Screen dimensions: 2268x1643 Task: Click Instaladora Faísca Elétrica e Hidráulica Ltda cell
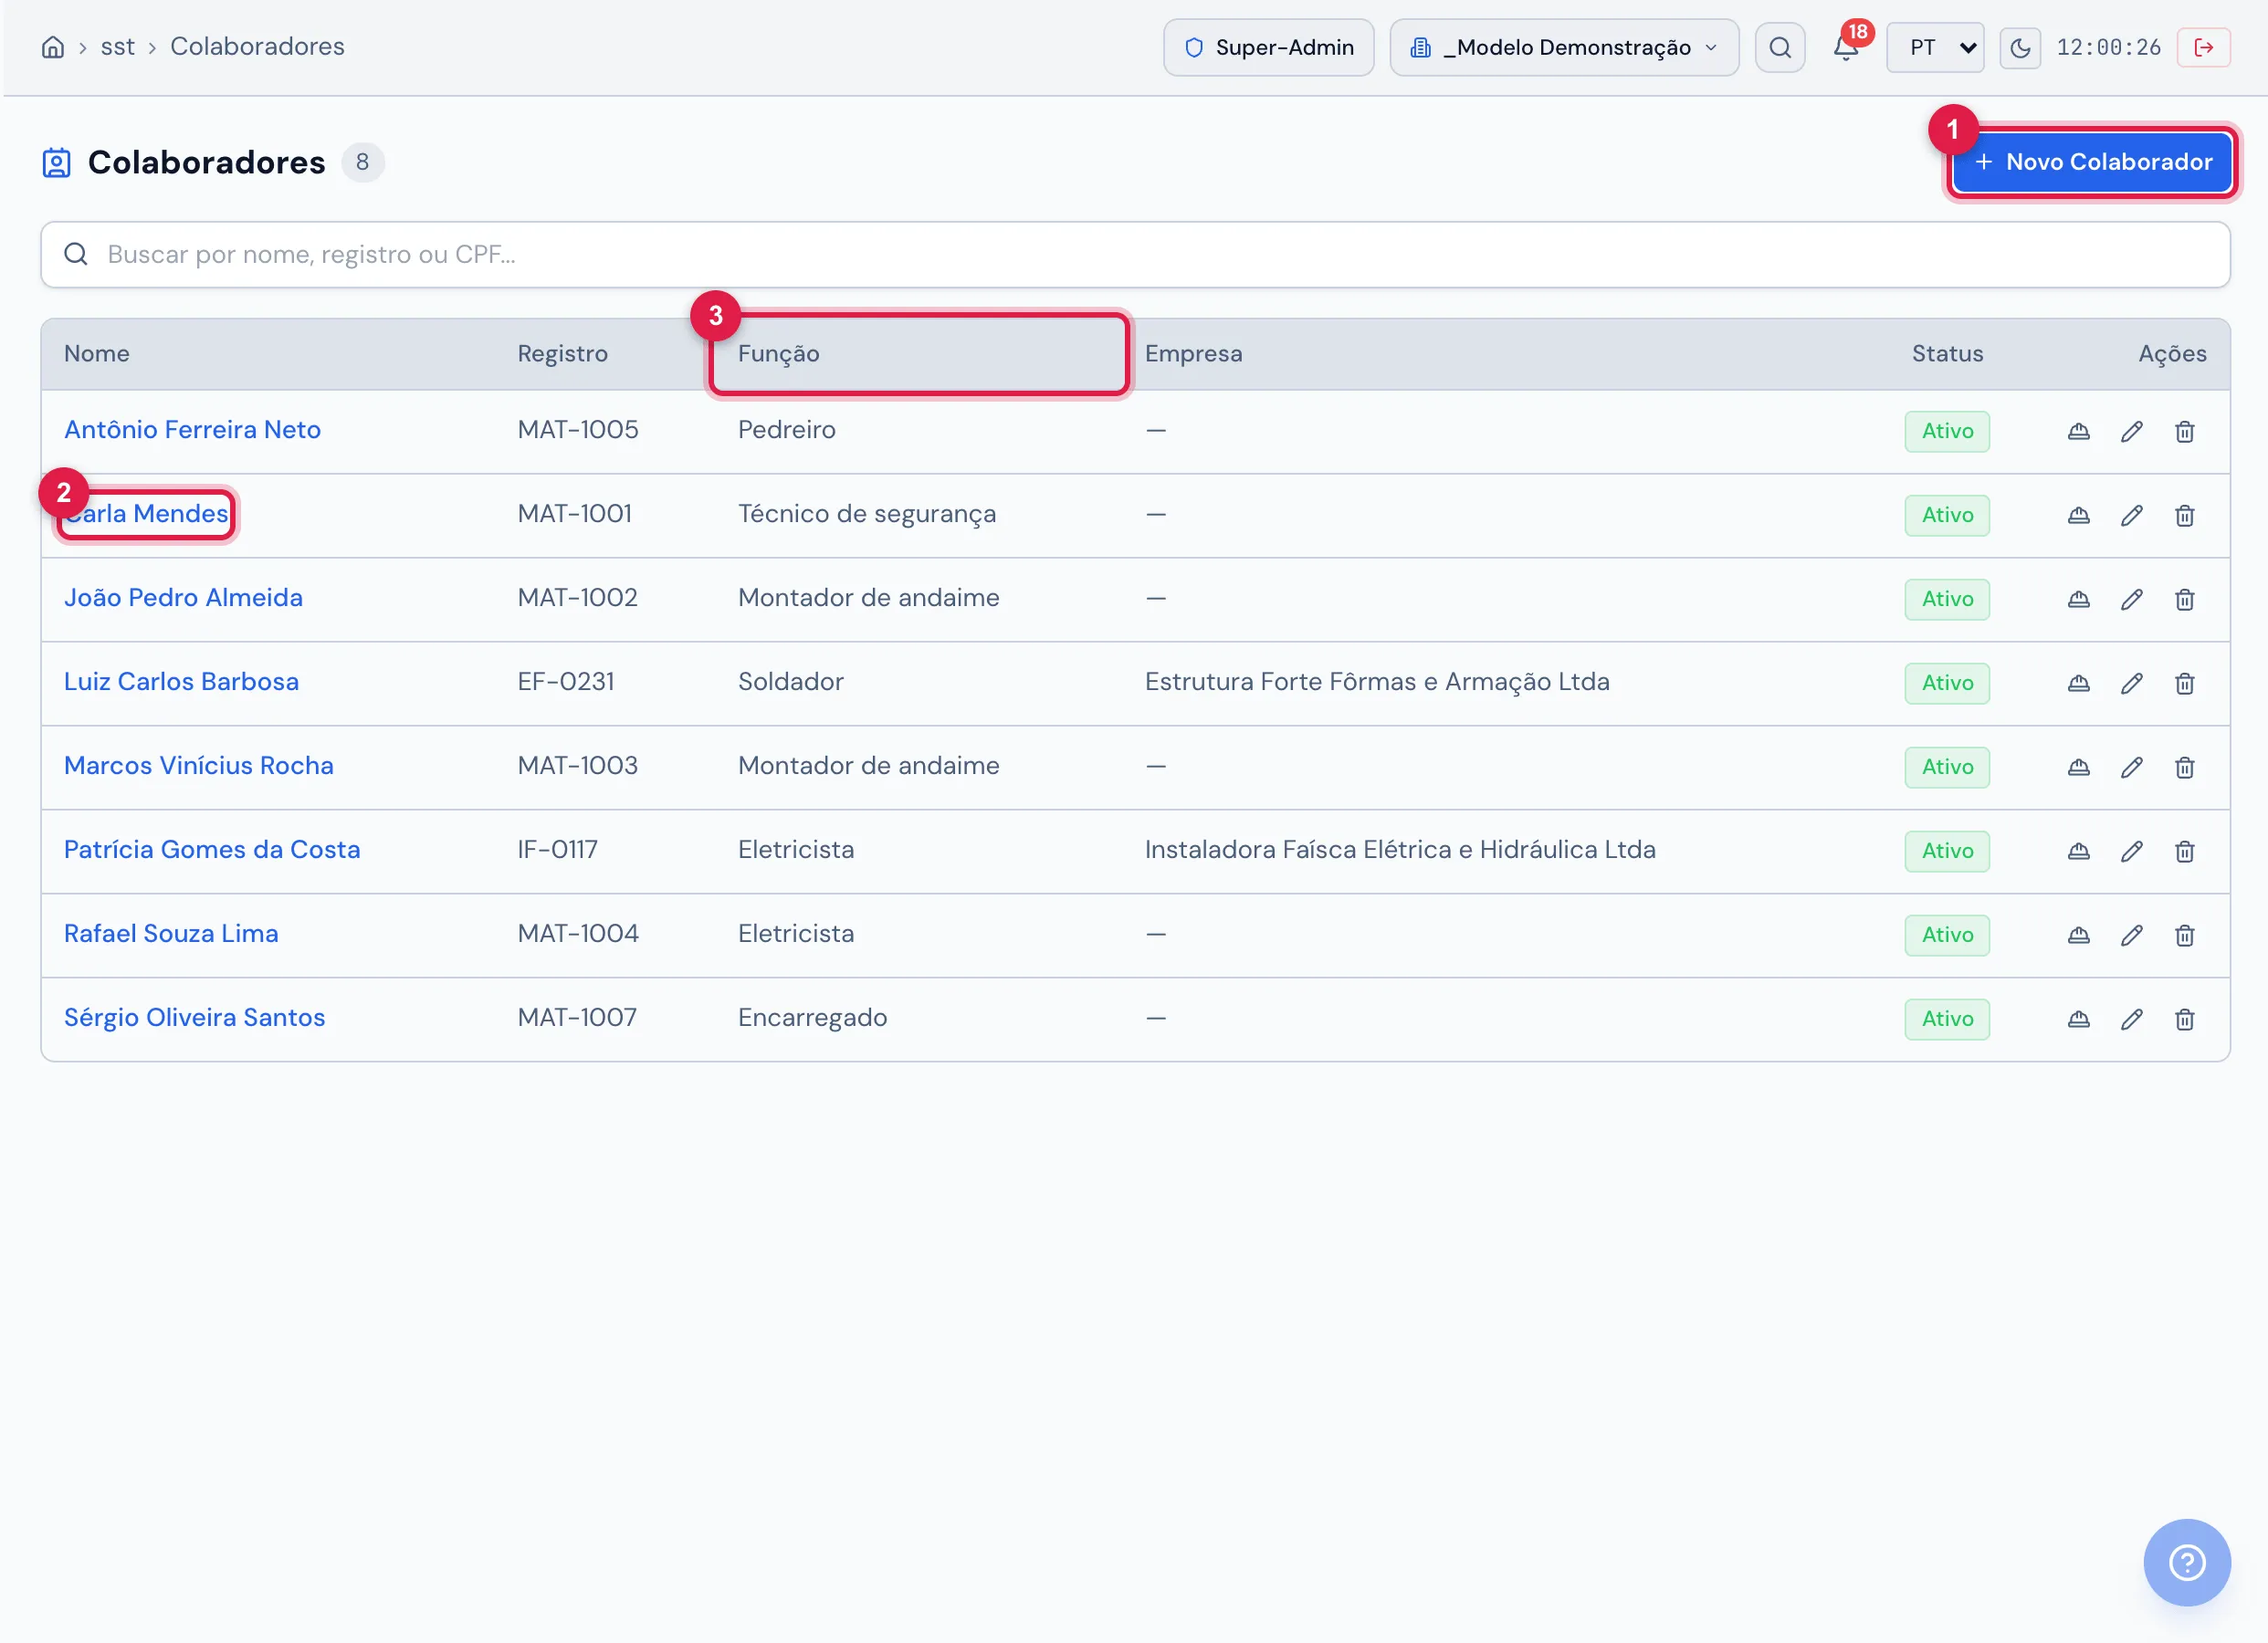(1400, 850)
